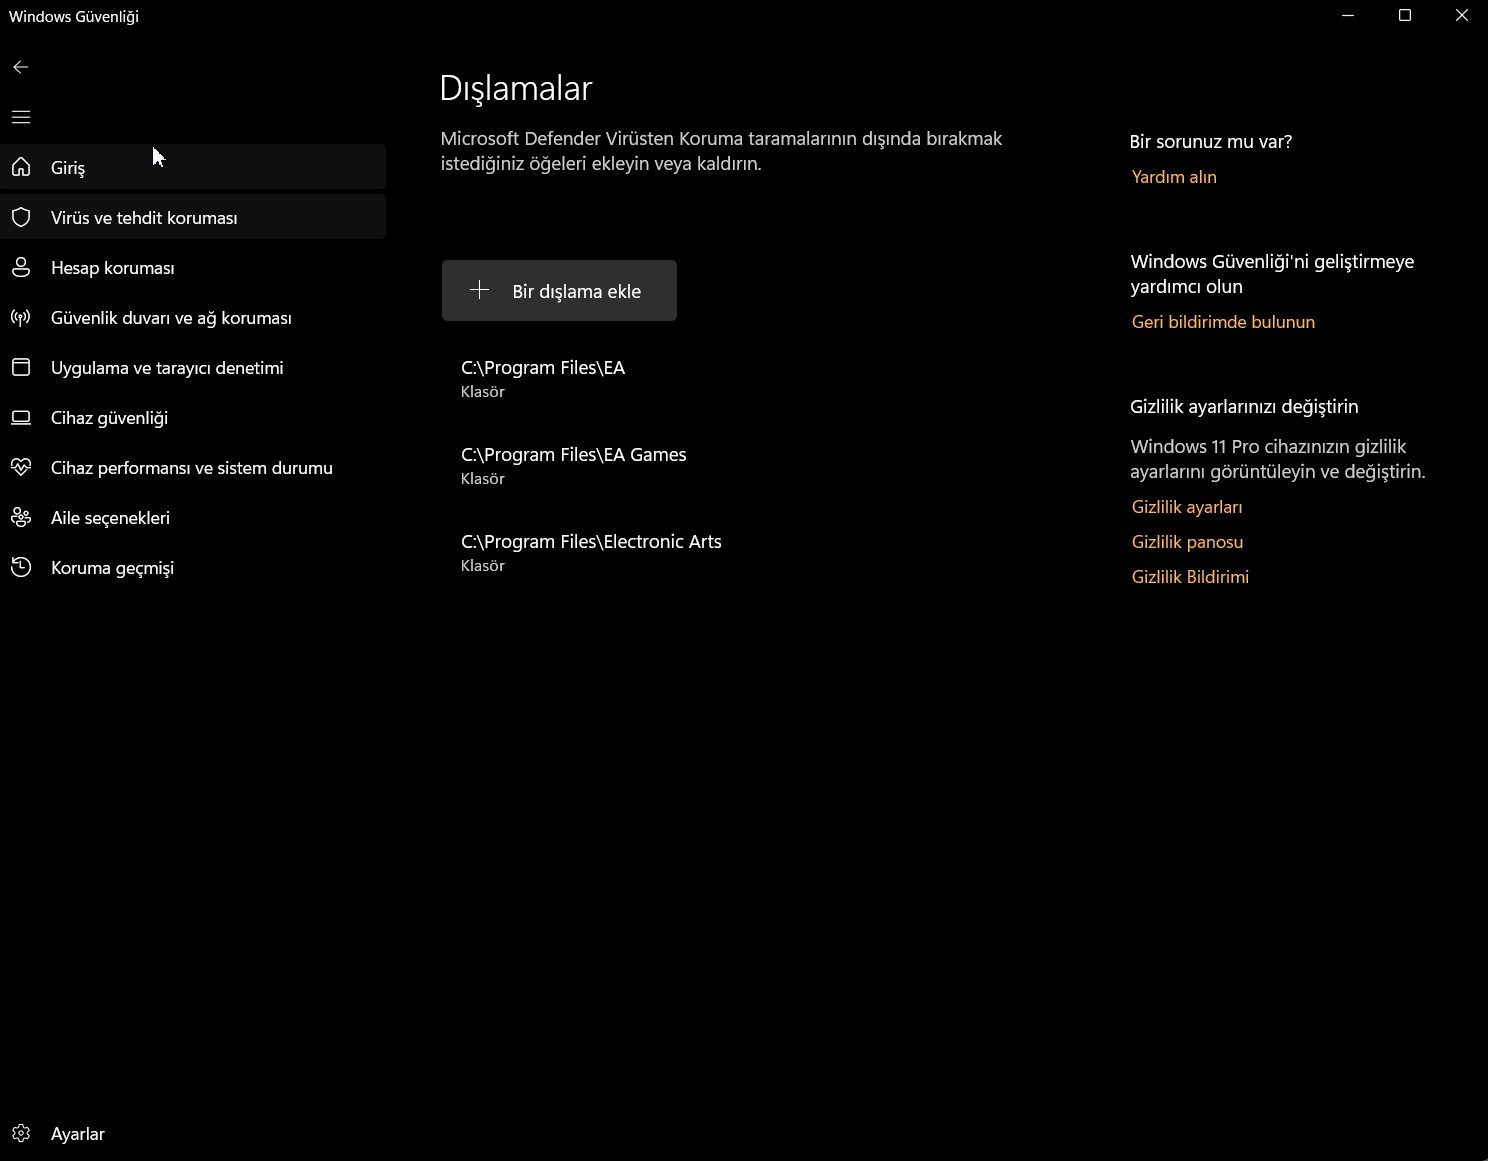
Task: Open firewall via the antenna icon
Action: point(21,317)
